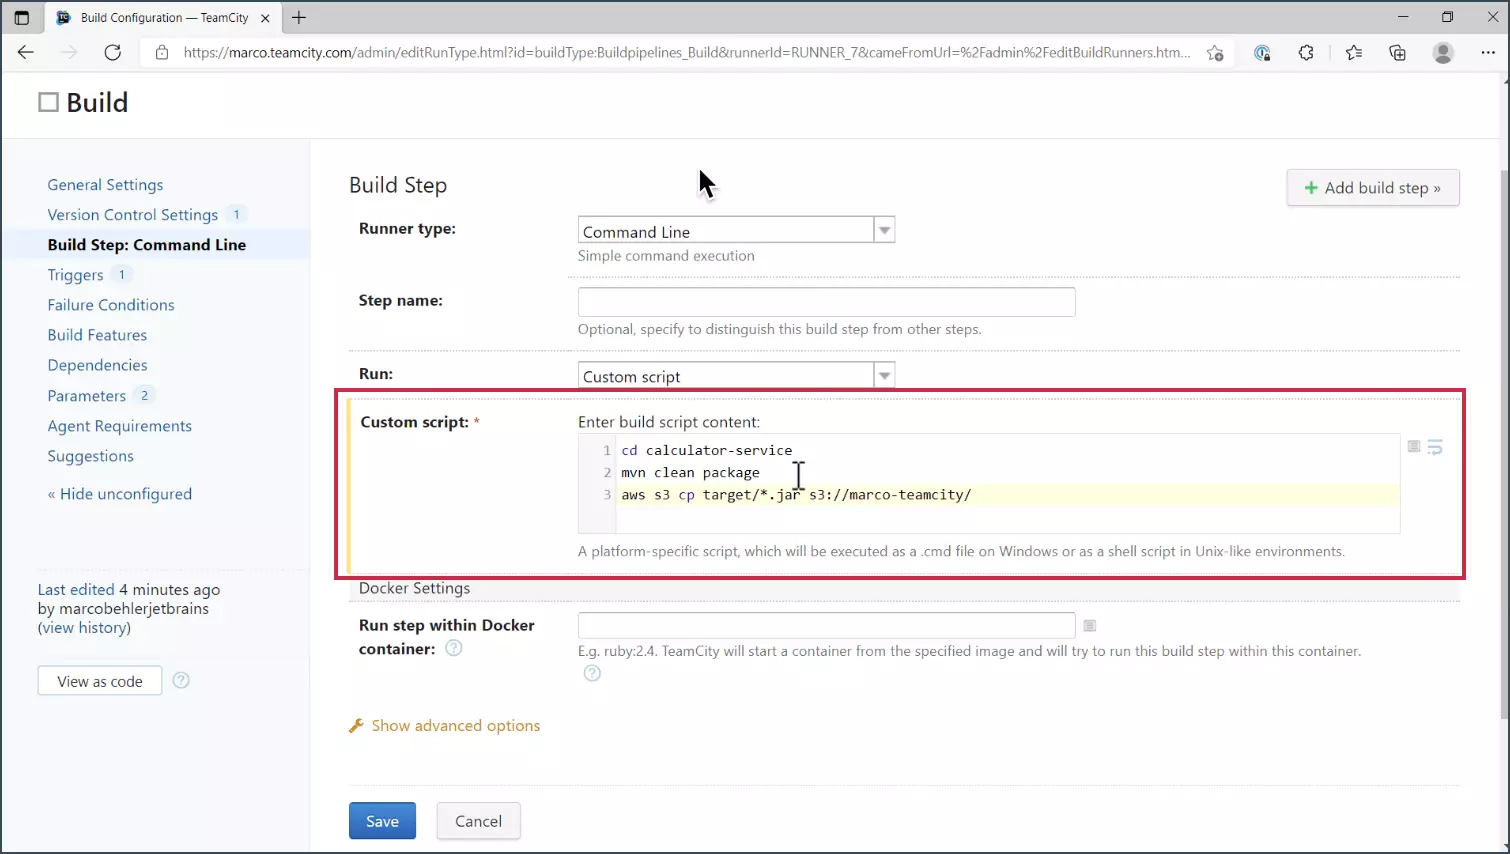The width and height of the screenshot is (1510, 854).
Task: Collapse sidebar with Hide unconfigured link
Action: point(120,494)
